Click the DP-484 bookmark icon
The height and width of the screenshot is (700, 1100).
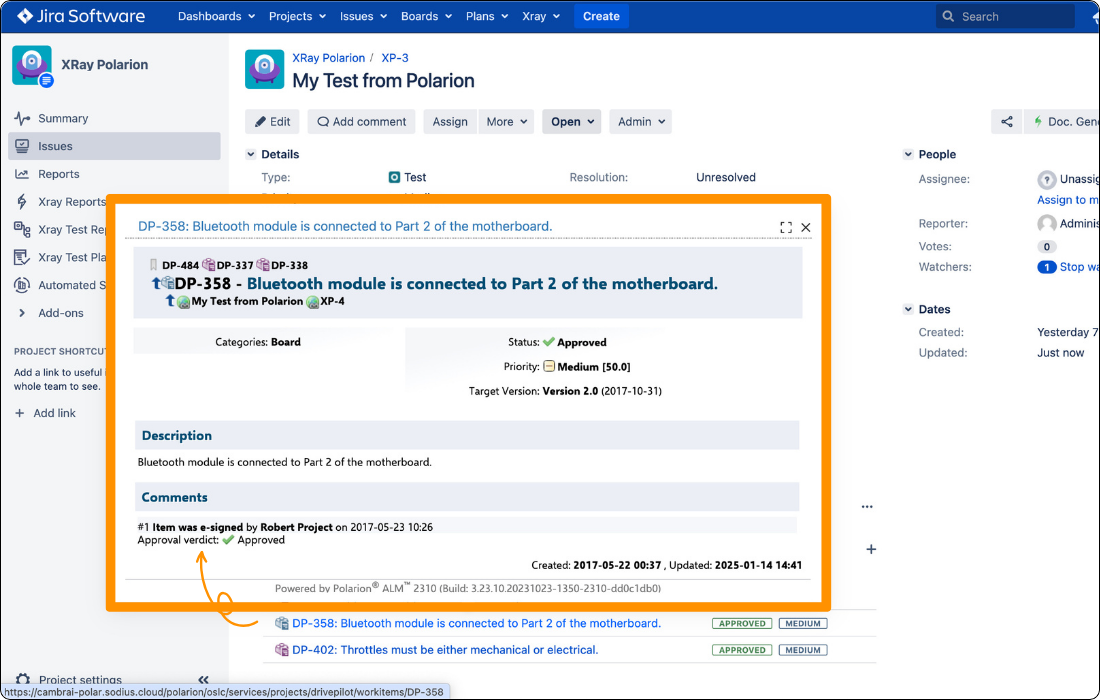154,265
